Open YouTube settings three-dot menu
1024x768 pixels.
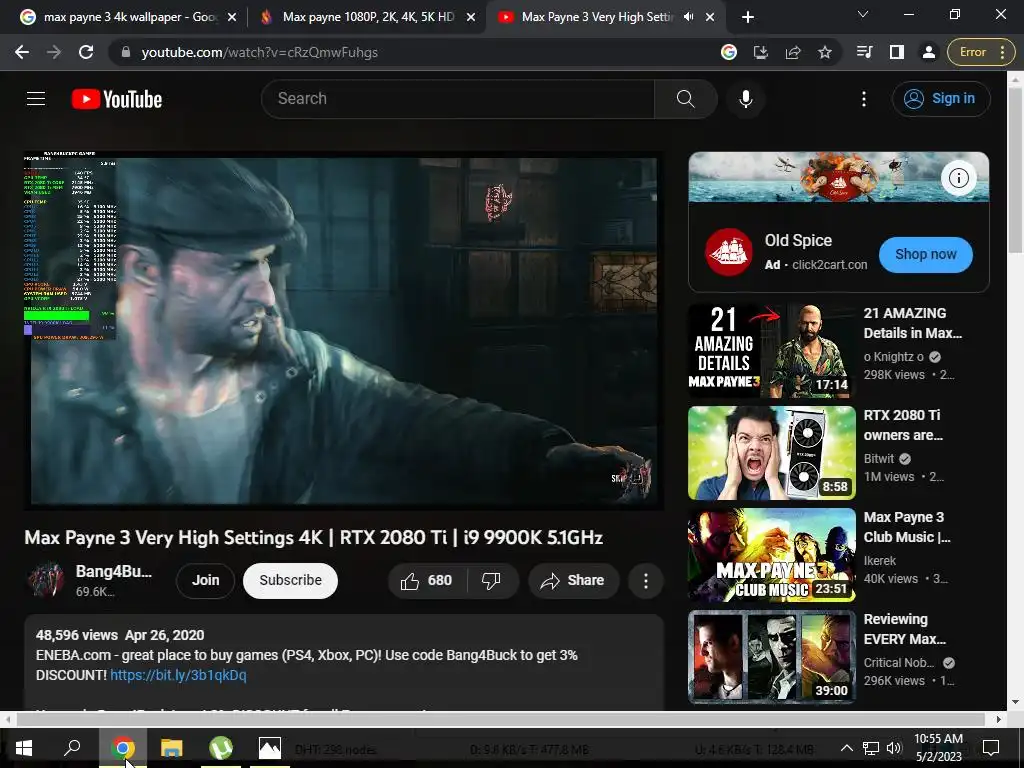coord(863,99)
